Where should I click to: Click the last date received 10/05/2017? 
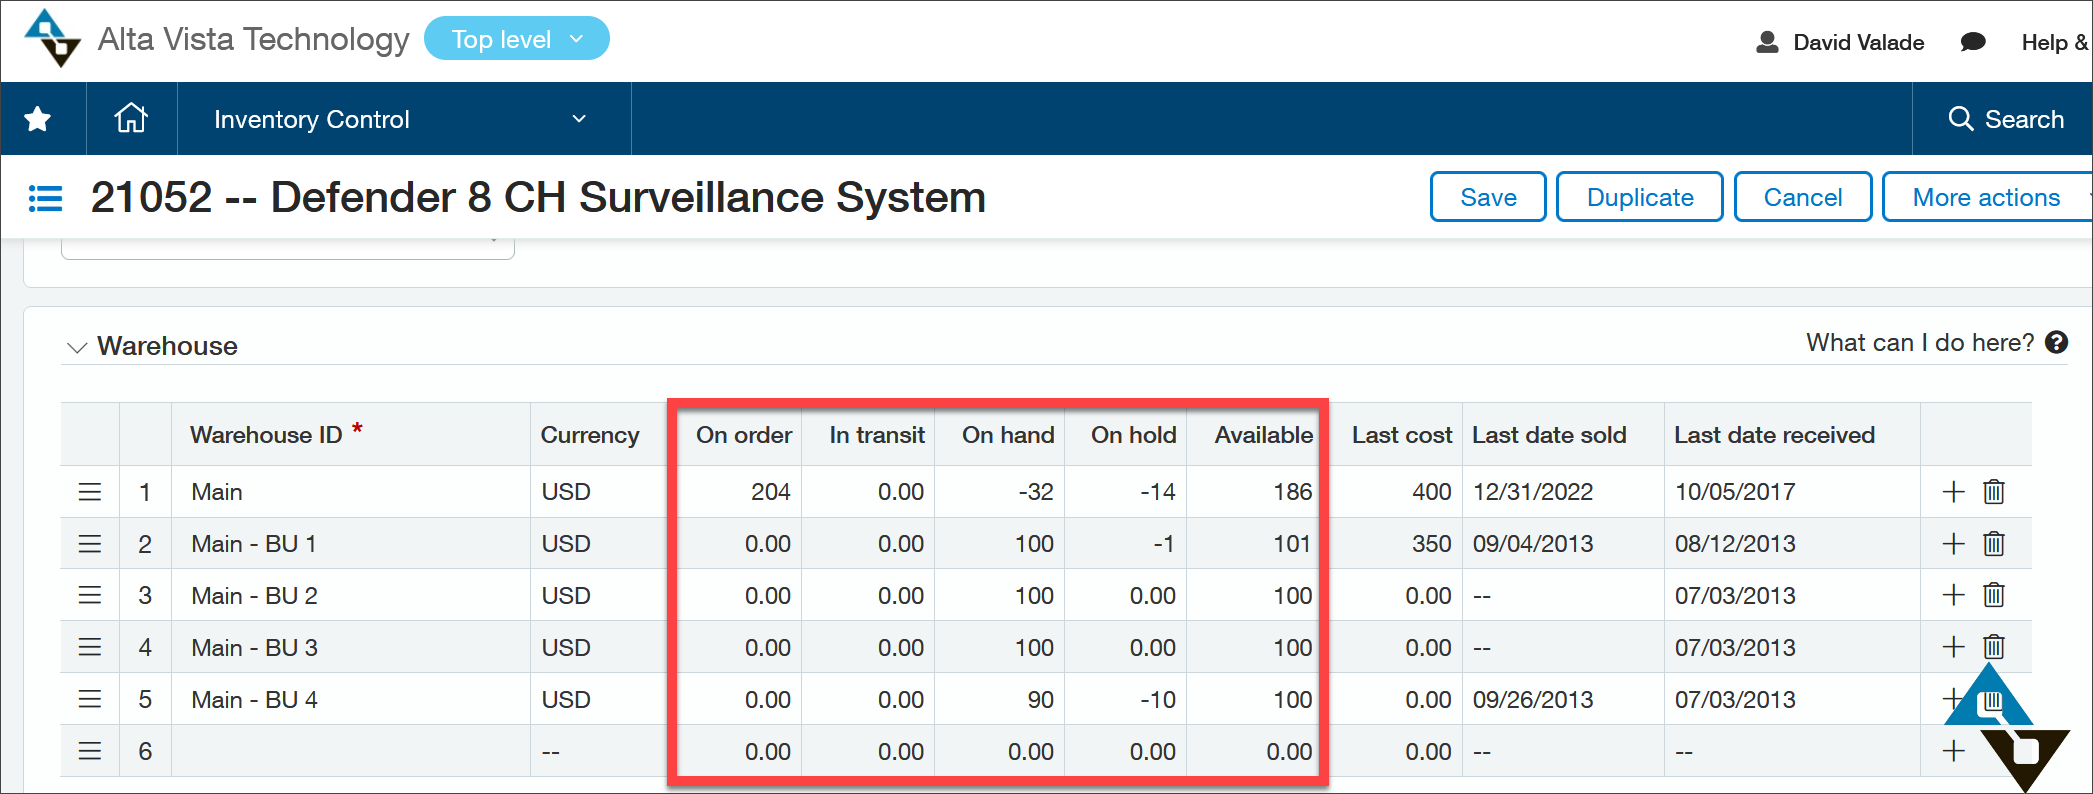point(1735,492)
